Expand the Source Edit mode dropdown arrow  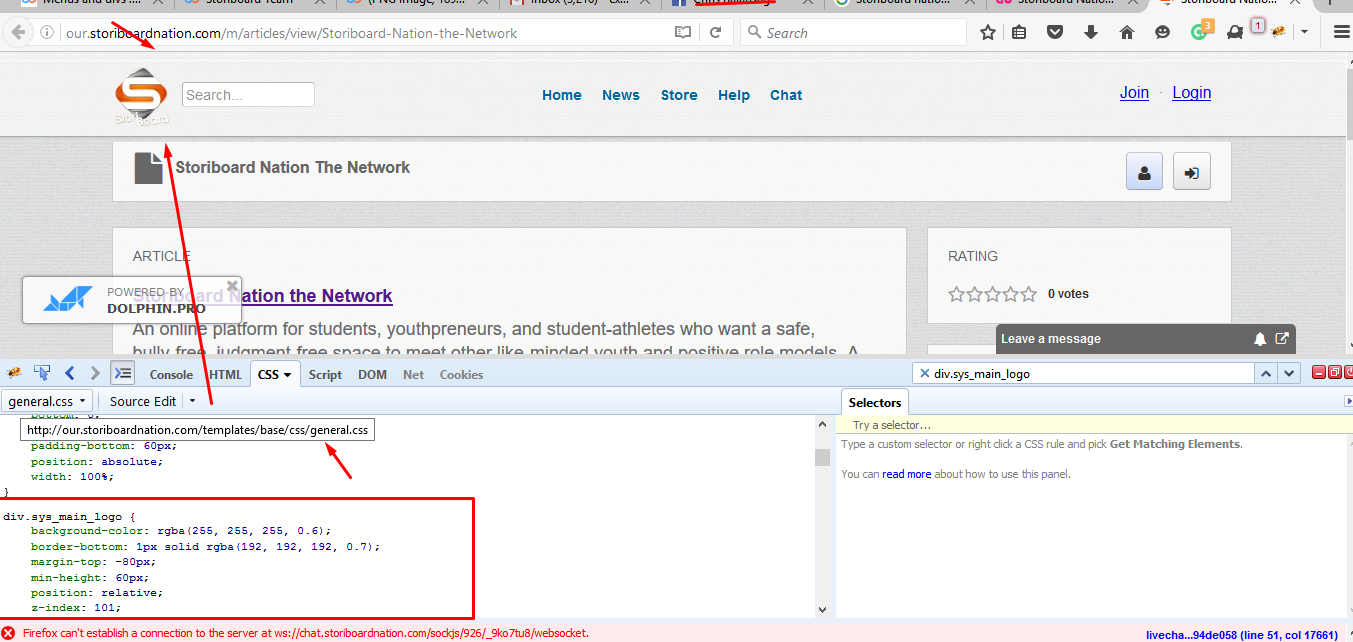(192, 401)
